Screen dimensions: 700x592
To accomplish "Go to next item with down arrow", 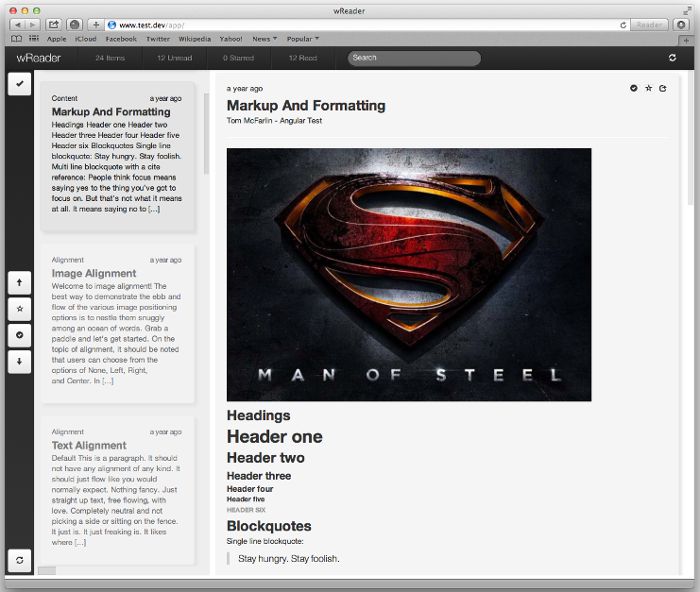I will pyautogui.click(x=20, y=361).
